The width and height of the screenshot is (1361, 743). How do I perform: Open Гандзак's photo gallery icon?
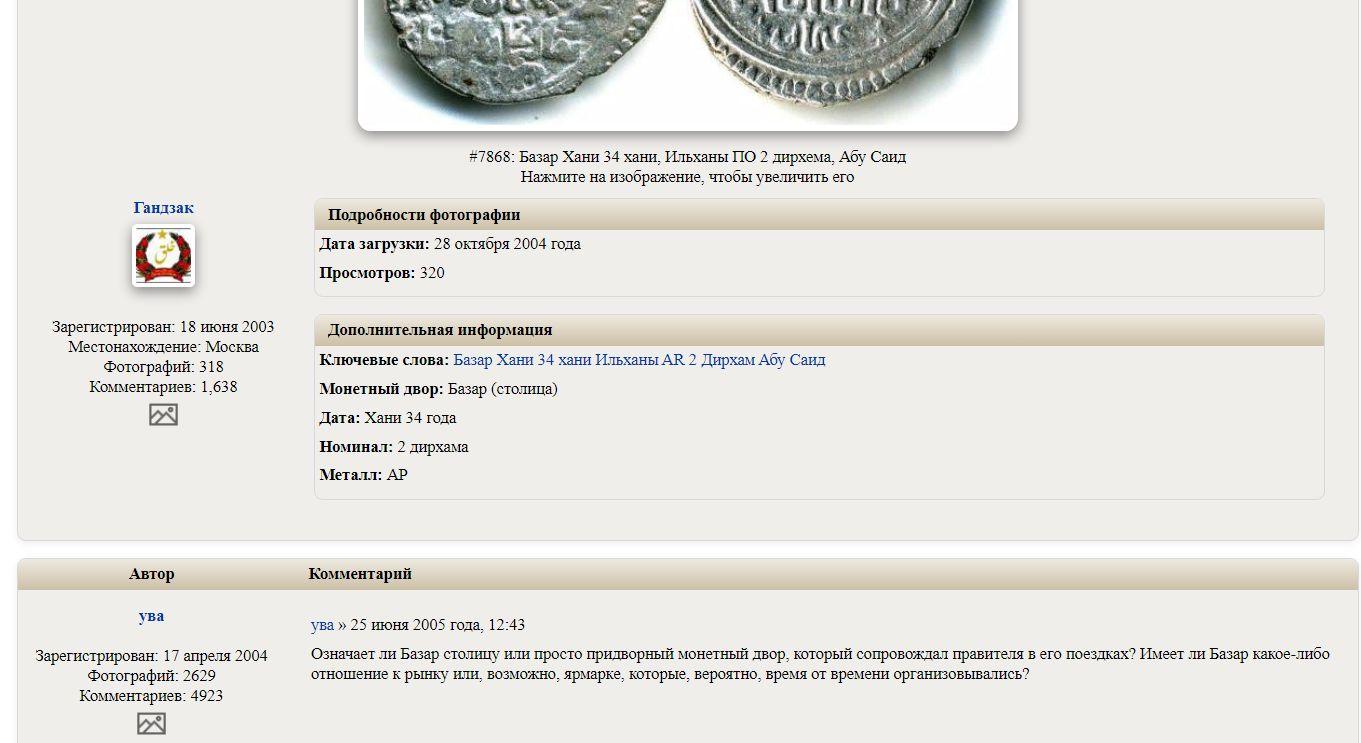click(x=163, y=414)
